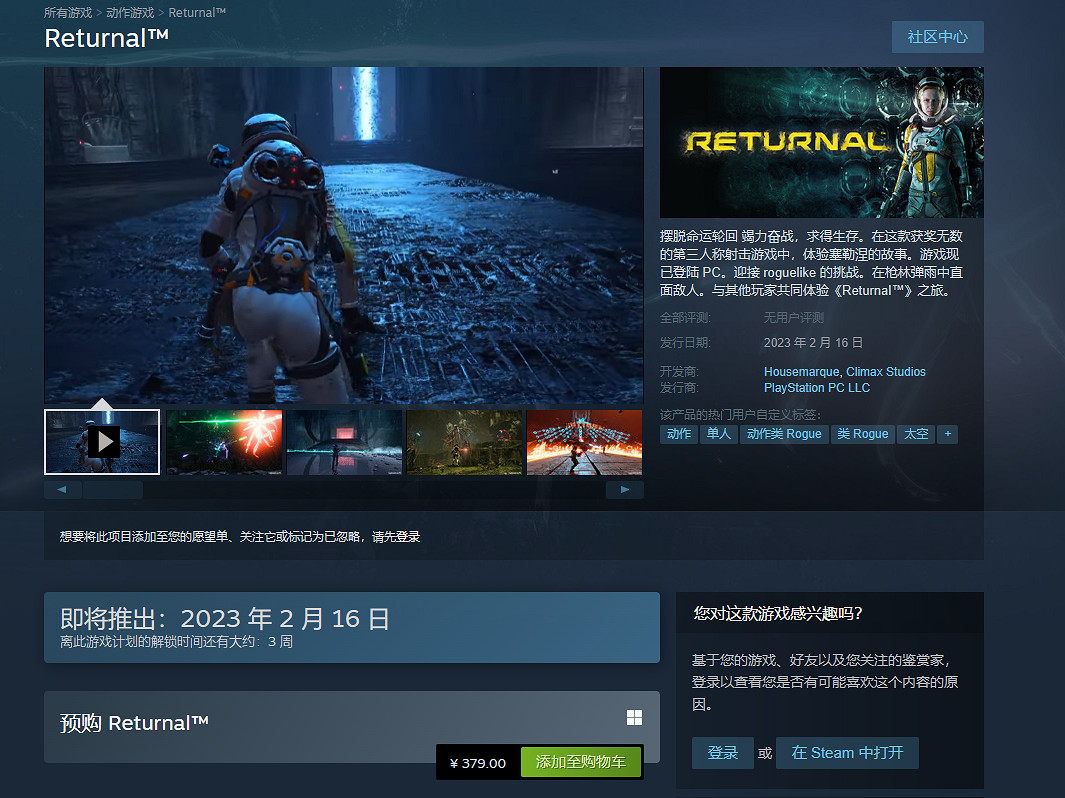The image size is (1065, 798).
Task: Play the trailer video thumbnail
Action: tap(102, 441)
